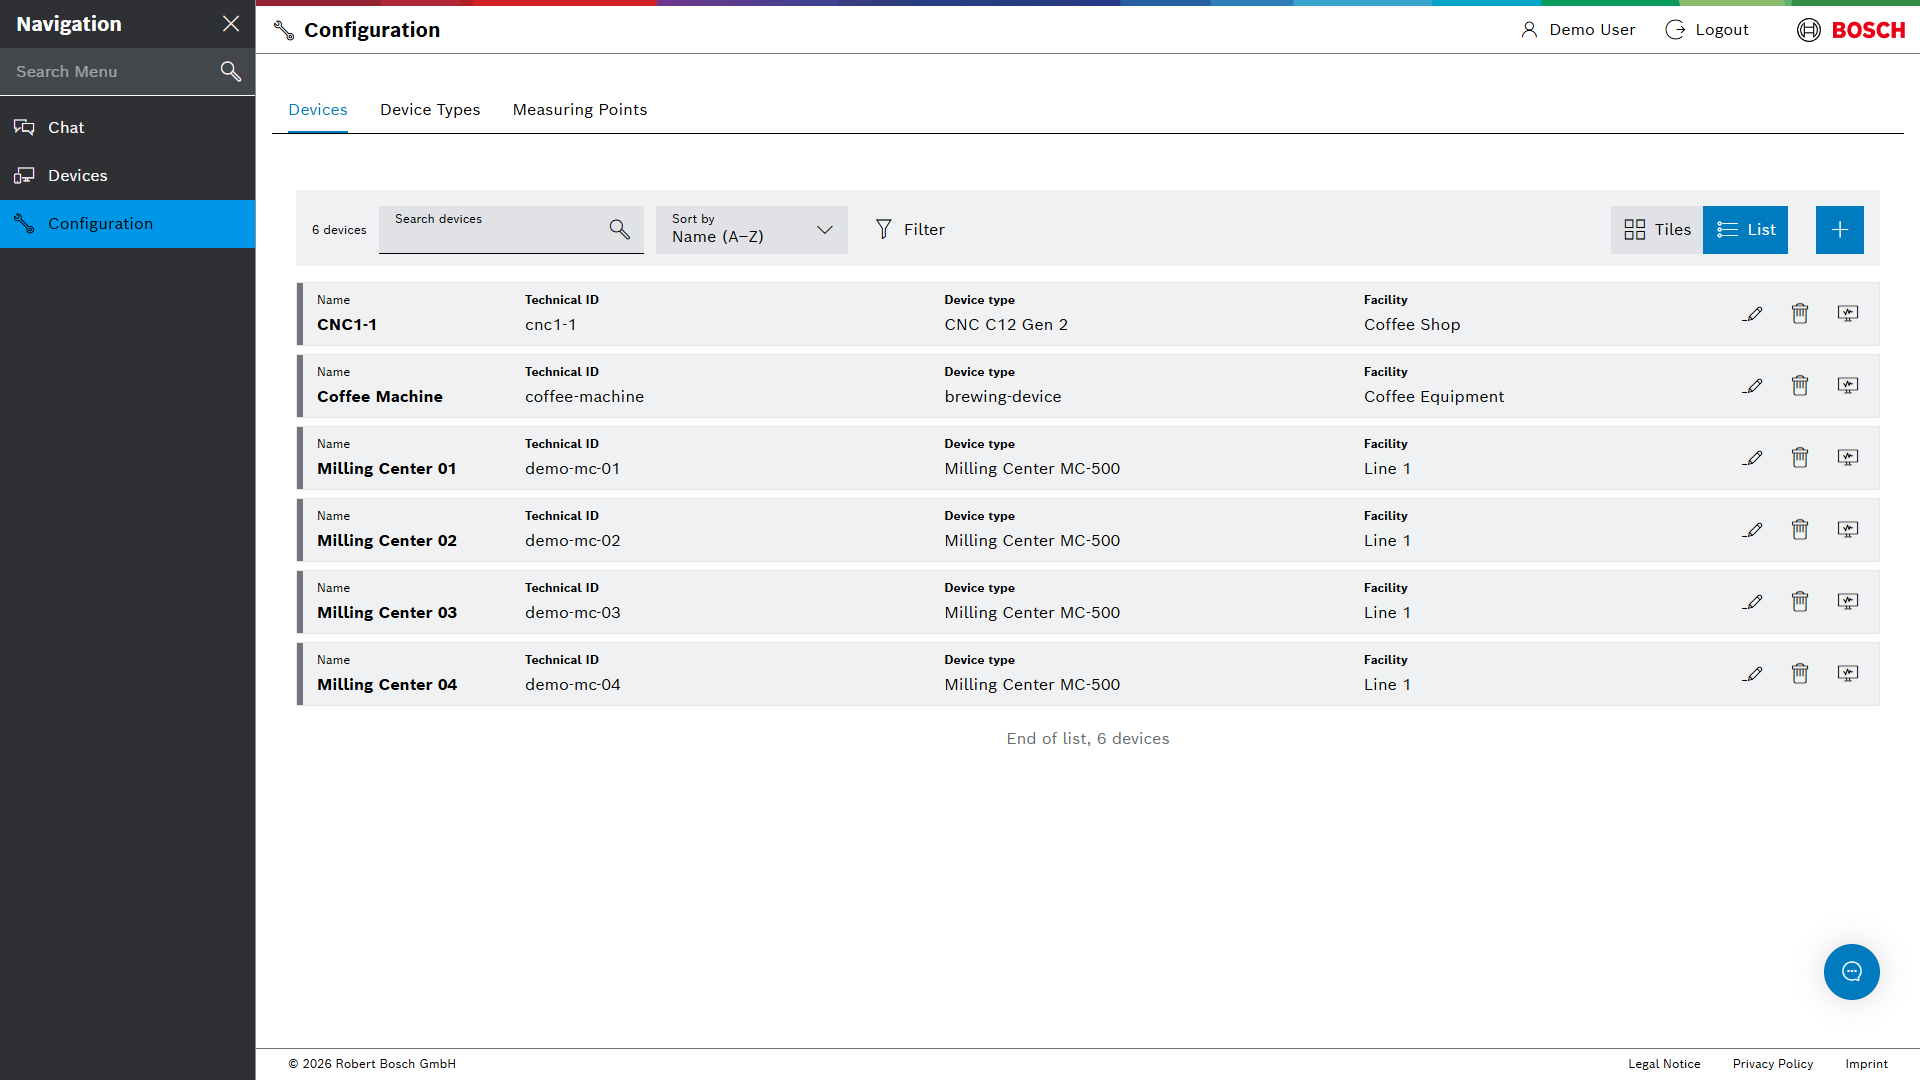Open monitor view for CNC1-1
This screenshot has height=1080, width=1920.
(1848, 314)
